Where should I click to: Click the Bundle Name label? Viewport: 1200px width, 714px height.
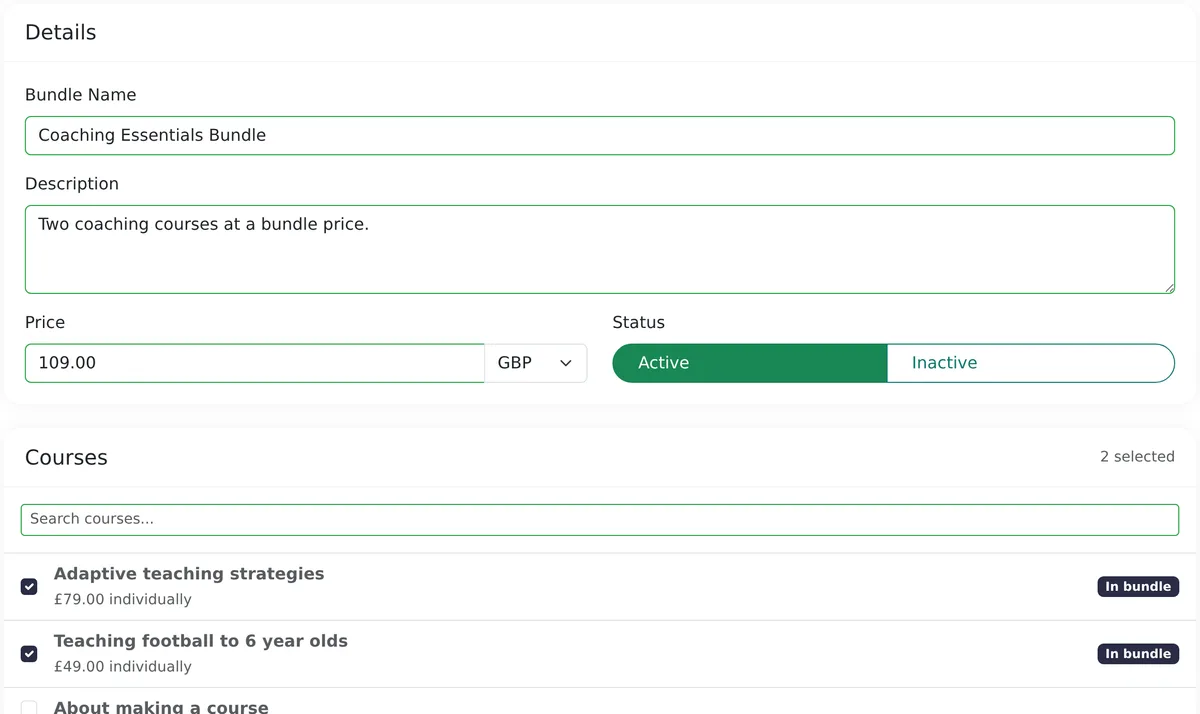(81, 95)
